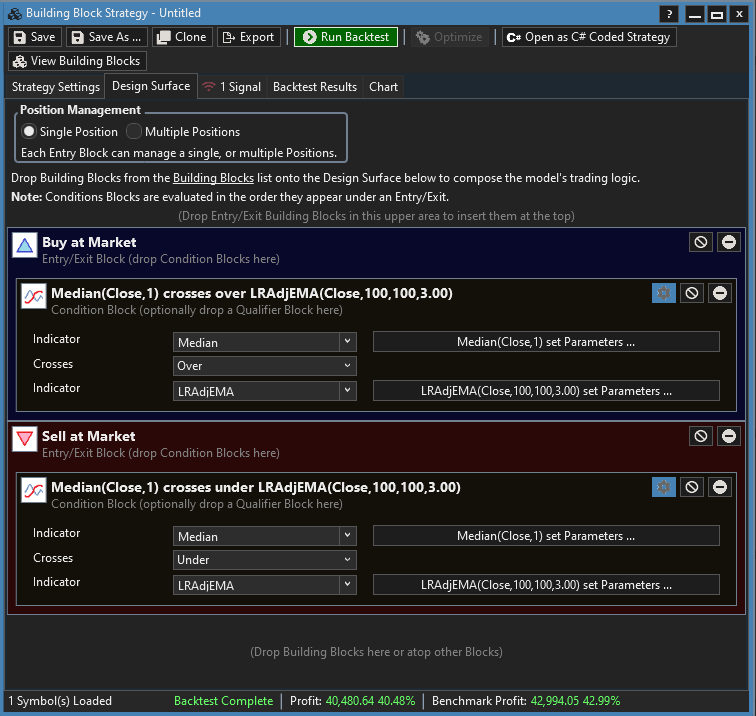Disable the crosses under condition block
Viewport: 756px width, 716px height.
click(692, 487)
